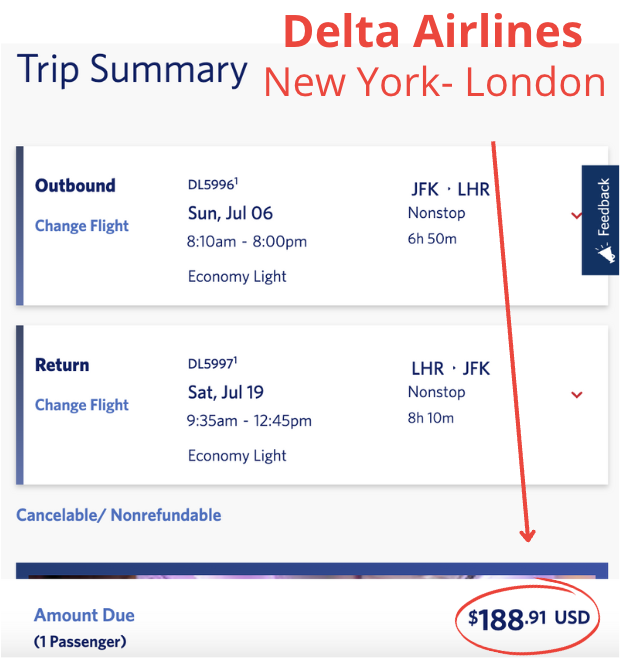Screen dimensions: 624x660
Task: Expand the Return flight details chevron
Action: point(576,395)
